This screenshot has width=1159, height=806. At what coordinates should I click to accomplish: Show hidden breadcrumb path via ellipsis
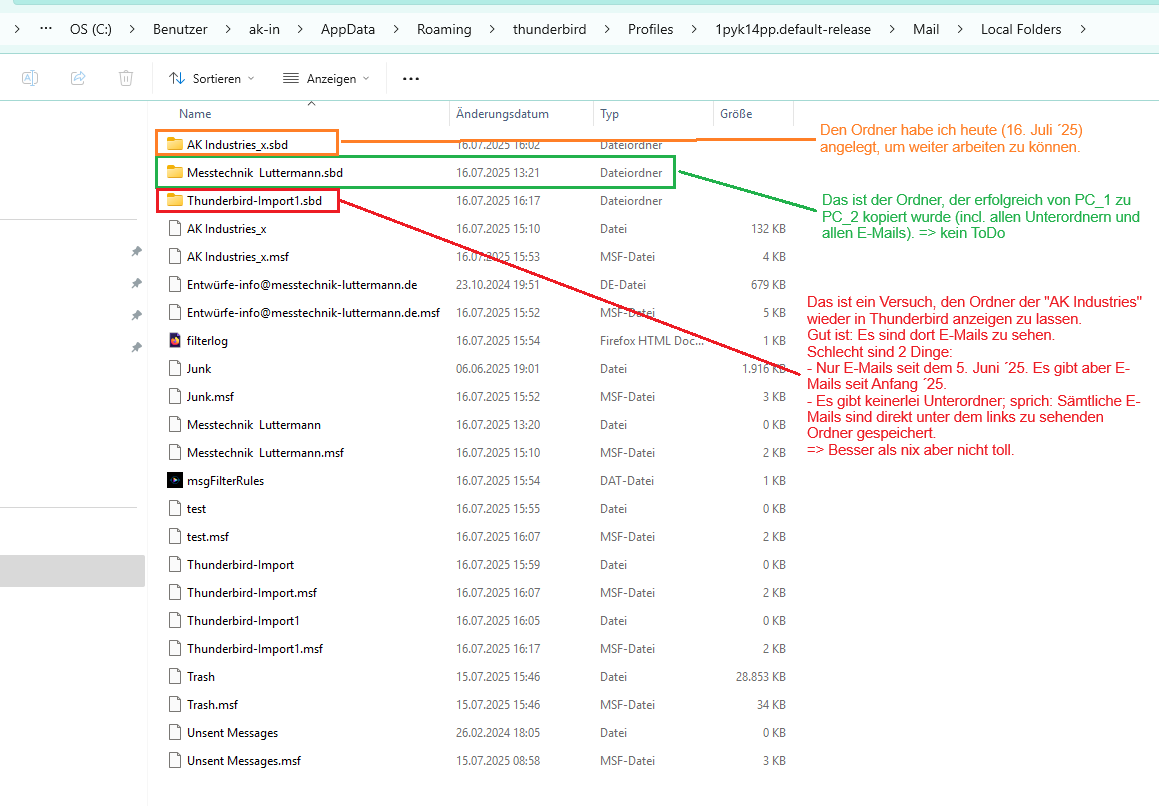pyautogui.click(x=46, y=29)
